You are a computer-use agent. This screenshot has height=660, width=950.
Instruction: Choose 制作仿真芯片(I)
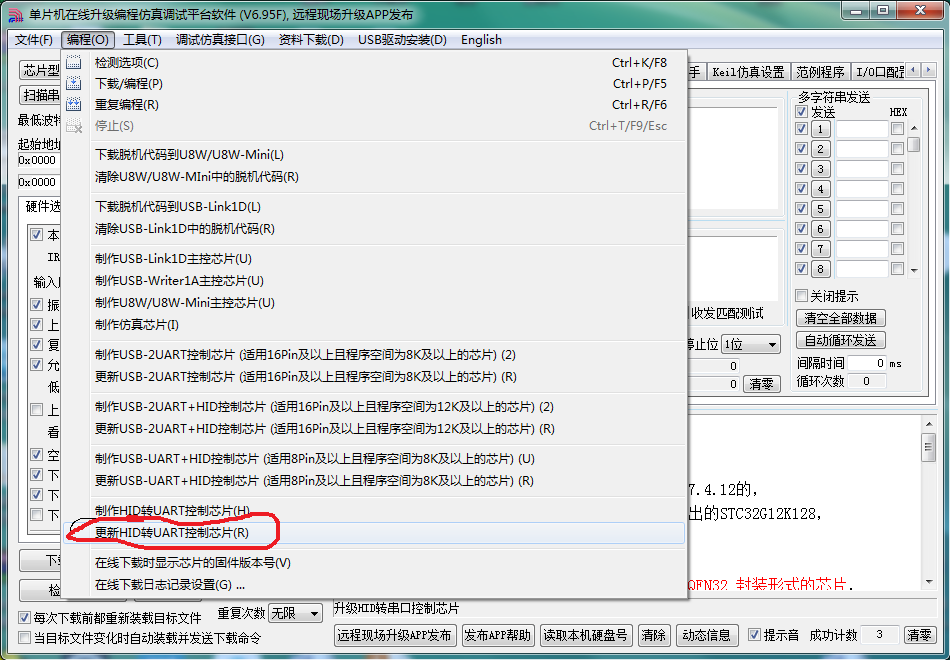click(x=374, y=325)
